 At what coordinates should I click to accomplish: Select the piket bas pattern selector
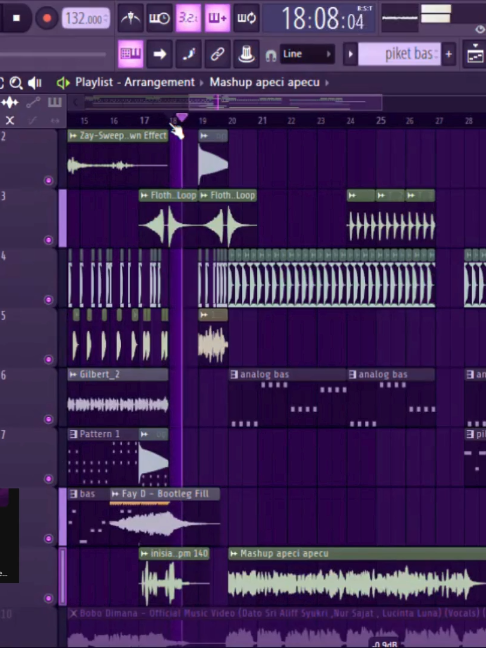[x=399, y=54]
